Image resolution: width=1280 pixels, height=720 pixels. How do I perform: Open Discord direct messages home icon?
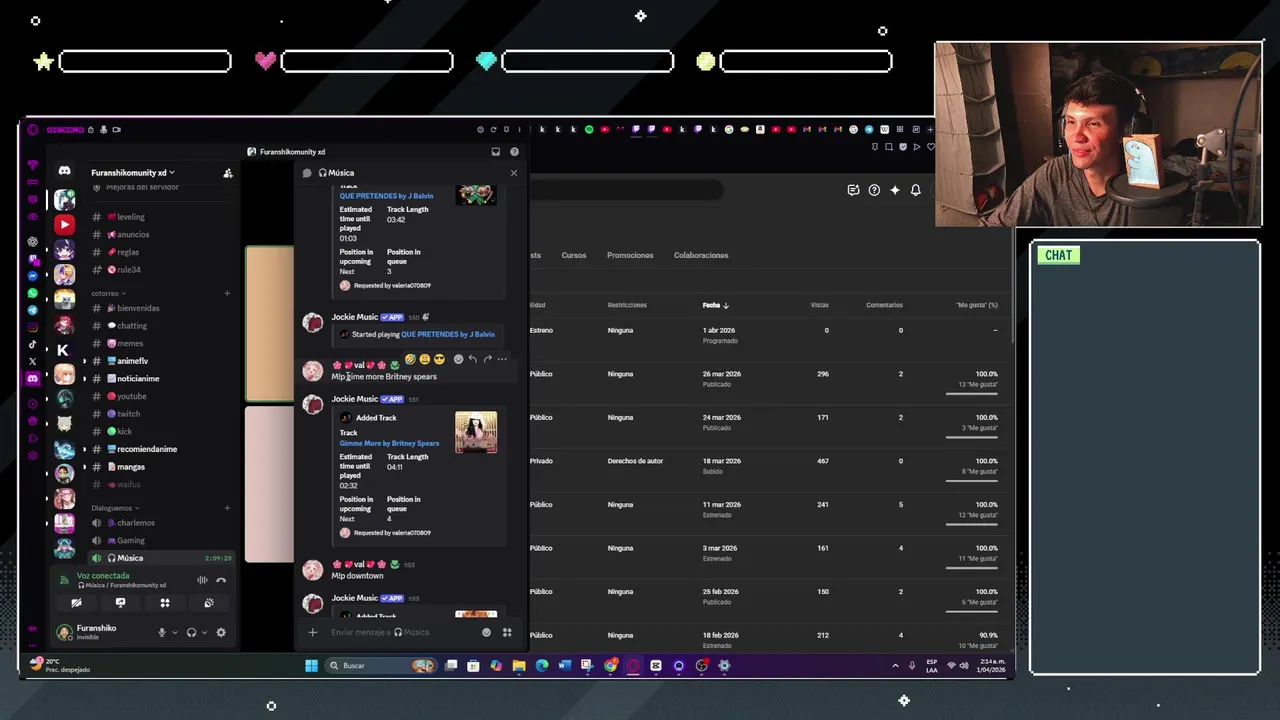(x=64, y=171)
